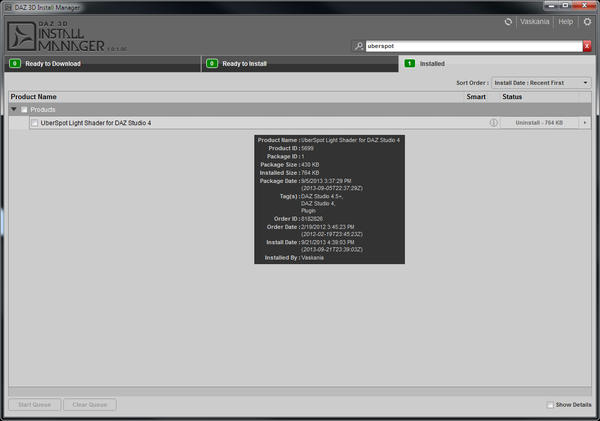Open the Vaskania account menu
This screenshot has height=421, width=600.
pyautogui.click(x=535, y=22)
